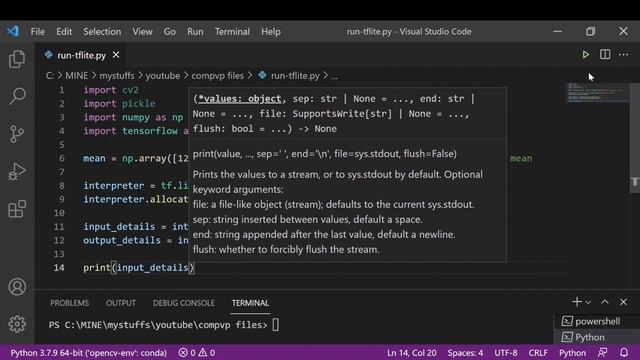Close the terminal panel

click(623, 302)
